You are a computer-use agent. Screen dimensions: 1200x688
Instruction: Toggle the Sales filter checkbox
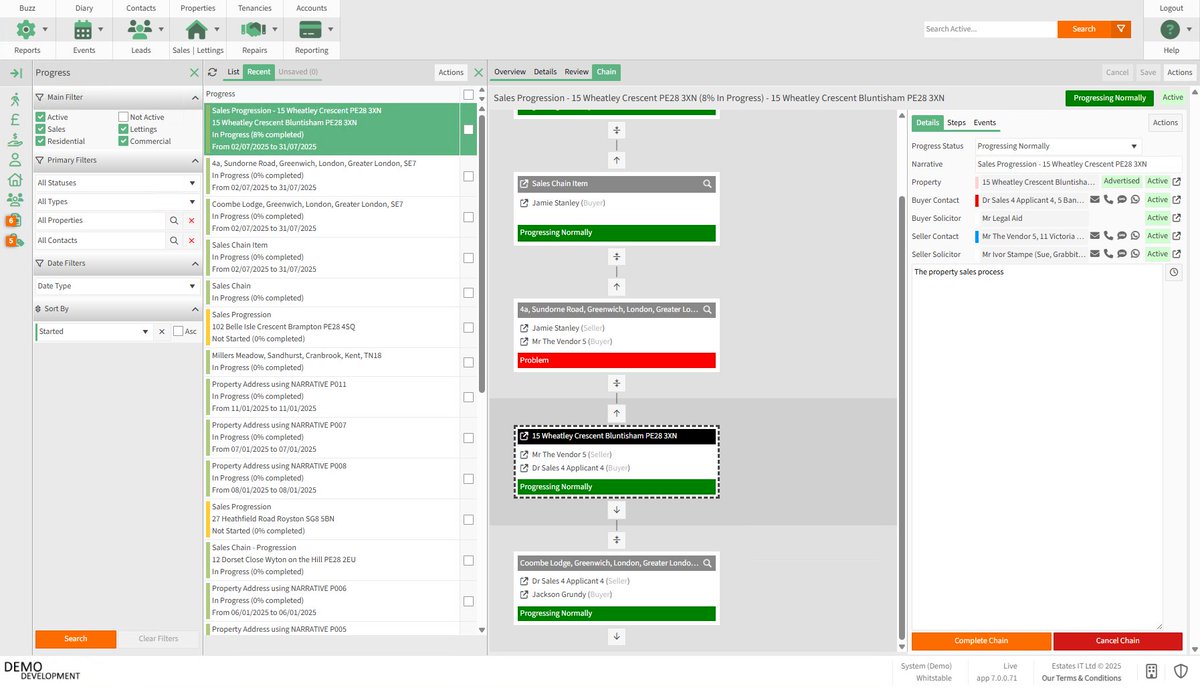coord(41,129)
